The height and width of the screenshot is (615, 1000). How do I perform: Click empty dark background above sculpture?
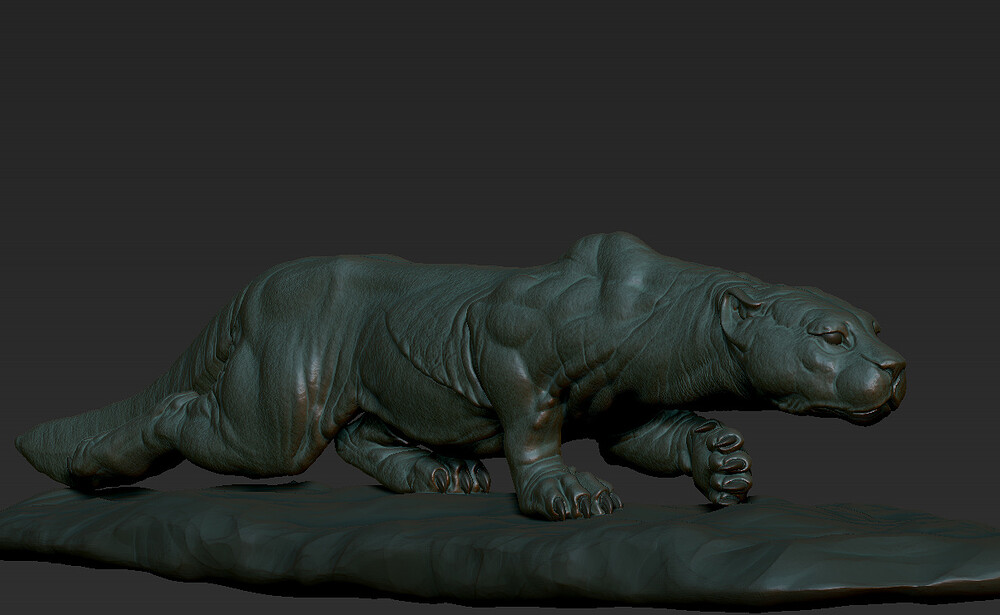[x=497, y=115]
